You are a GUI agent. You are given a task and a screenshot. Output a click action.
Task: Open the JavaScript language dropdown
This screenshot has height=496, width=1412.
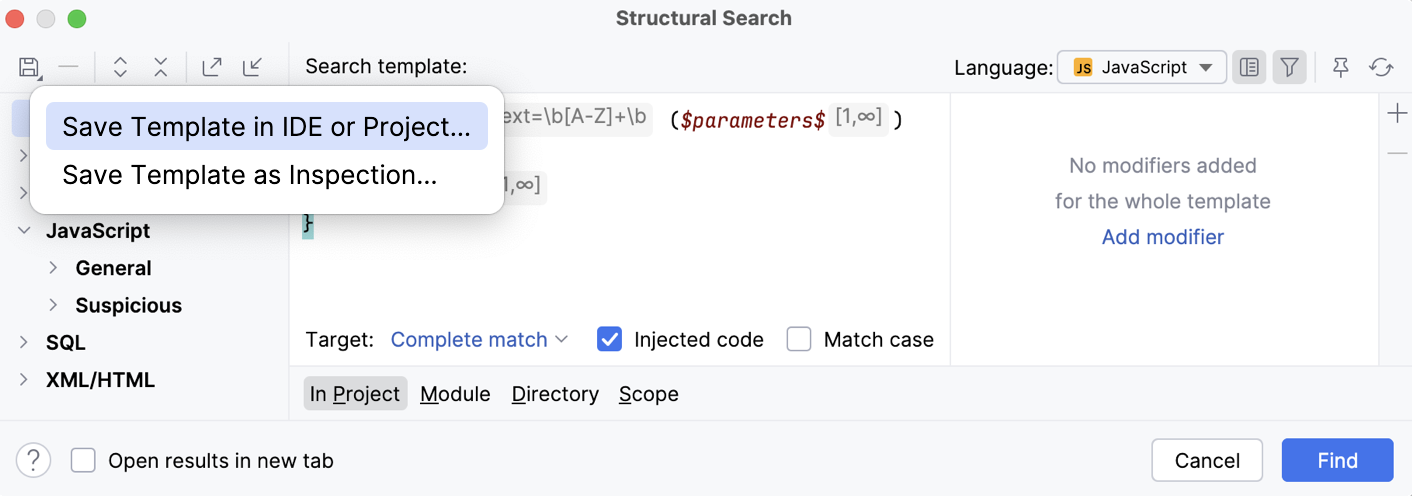1142,68
